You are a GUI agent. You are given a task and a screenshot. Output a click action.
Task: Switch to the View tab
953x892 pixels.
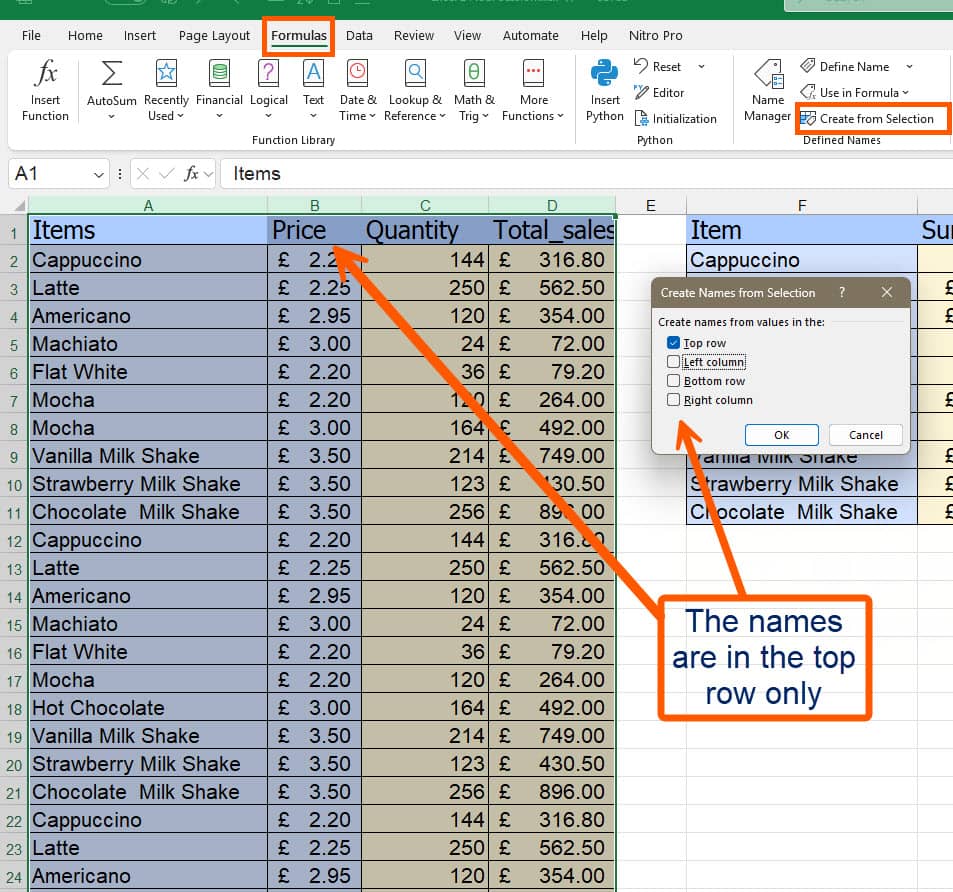[x=467, y=35]
